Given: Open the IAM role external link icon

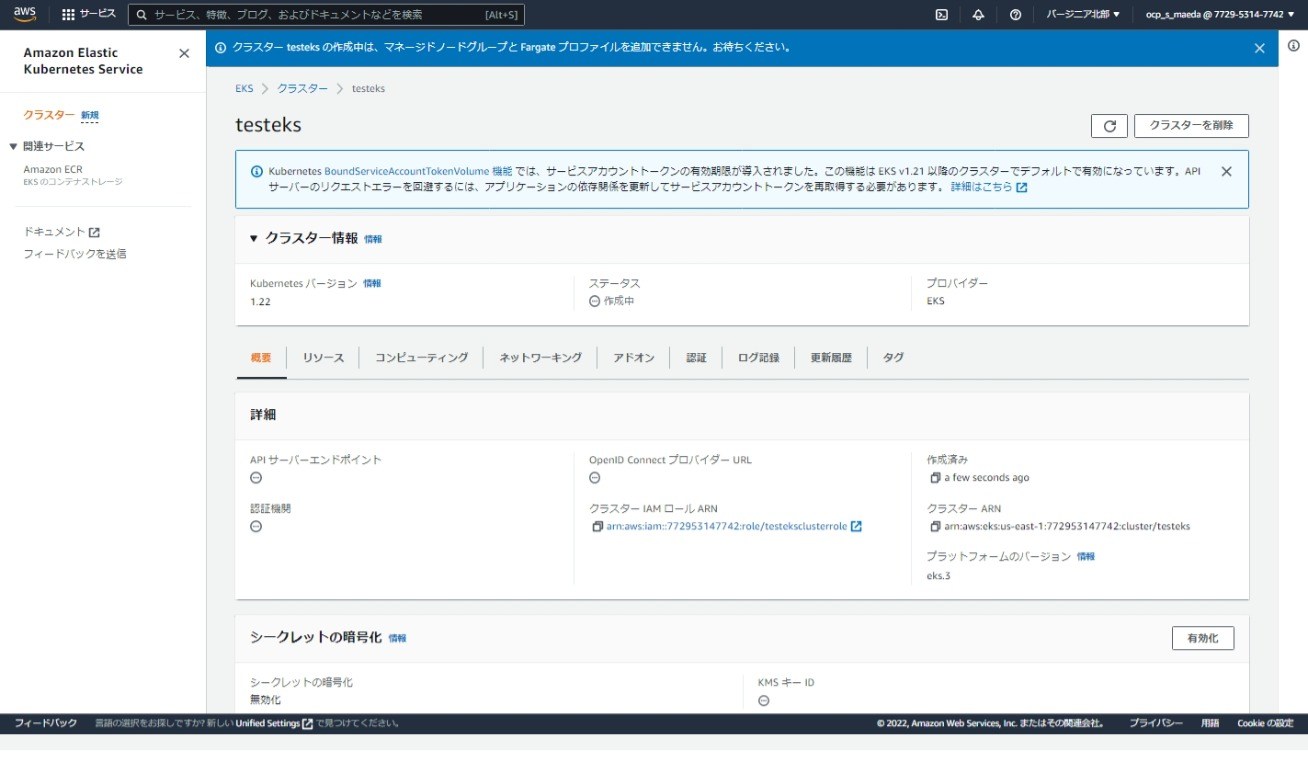Looking at the screenshot, I should coord(856,526).
